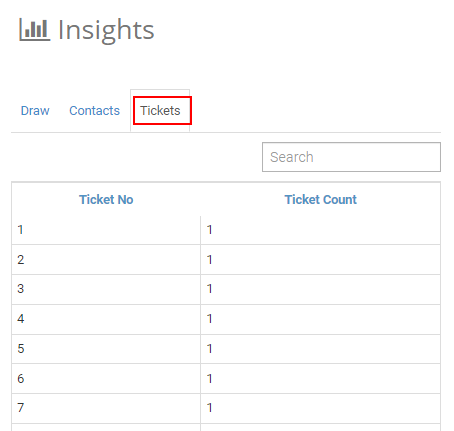The width and height of the screenshot is (454, 431).
Task: Sort by the Ticket Count column header
Action: pos(320,200)
